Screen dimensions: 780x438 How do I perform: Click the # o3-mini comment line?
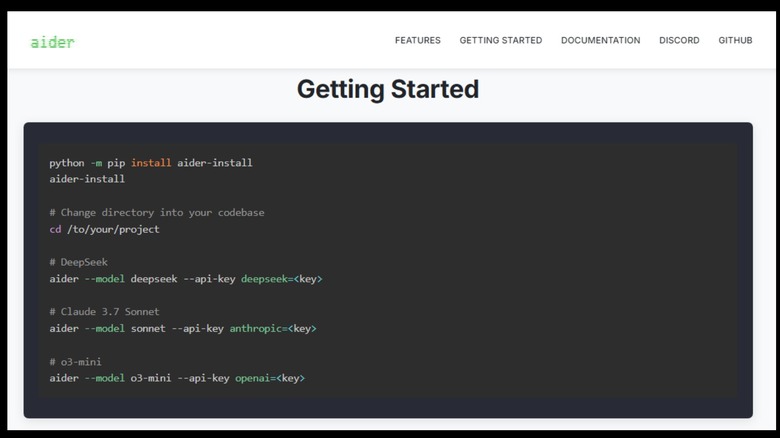(x=75, y=362)
